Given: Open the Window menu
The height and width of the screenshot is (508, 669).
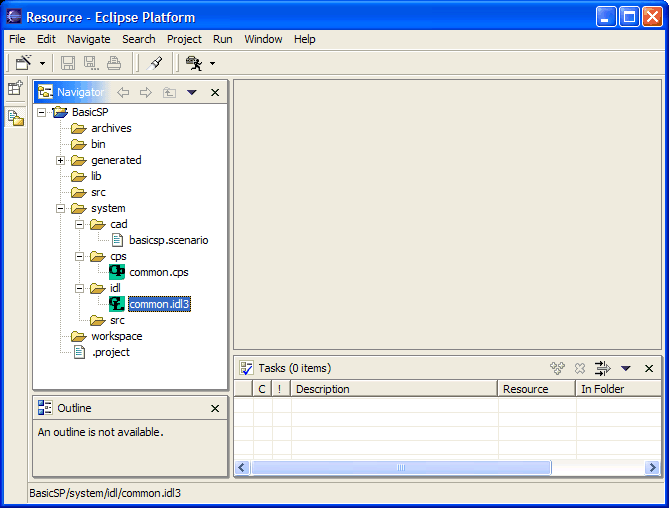Looking at the screenshot, I should (x=263, y=39).
